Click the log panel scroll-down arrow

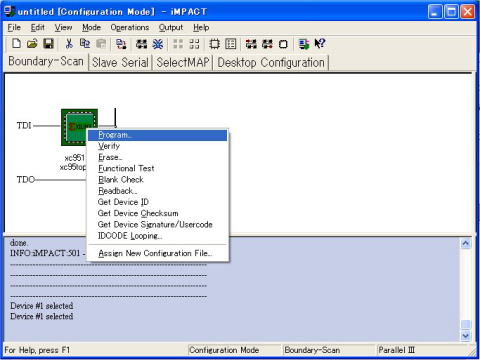[x=466, y=336]
